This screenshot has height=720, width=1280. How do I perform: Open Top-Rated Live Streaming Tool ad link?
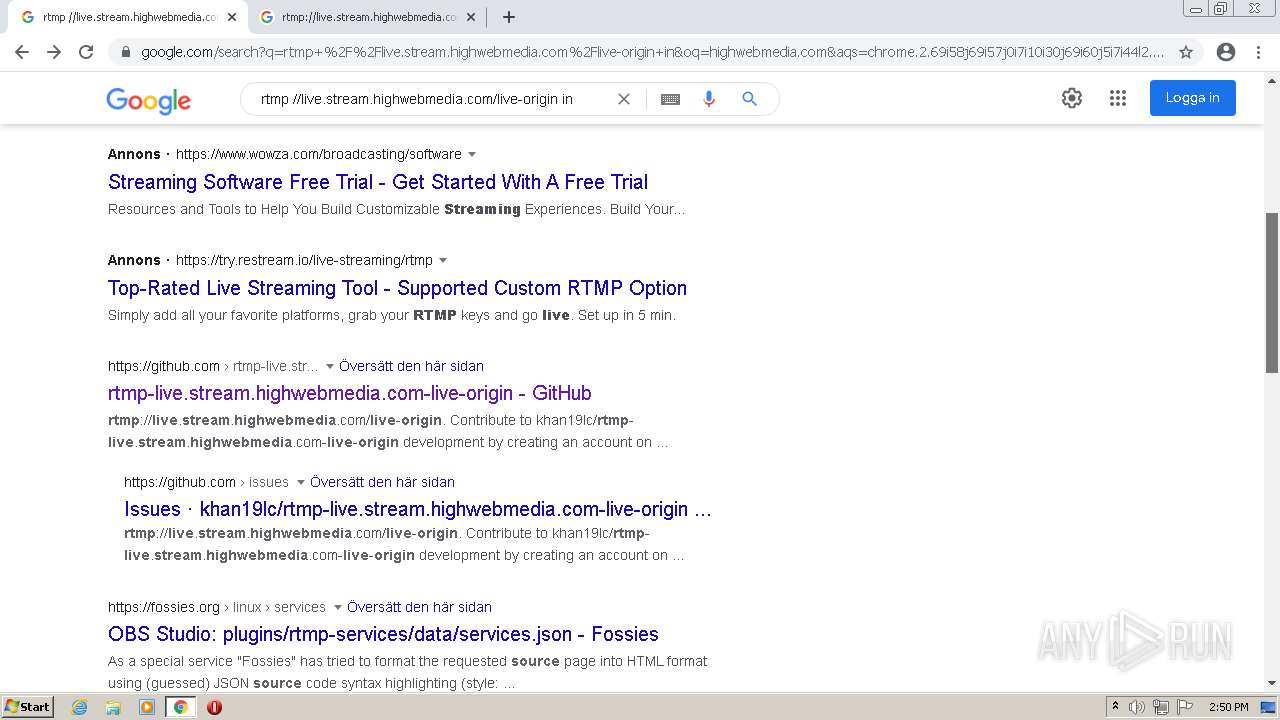[397, 288]
